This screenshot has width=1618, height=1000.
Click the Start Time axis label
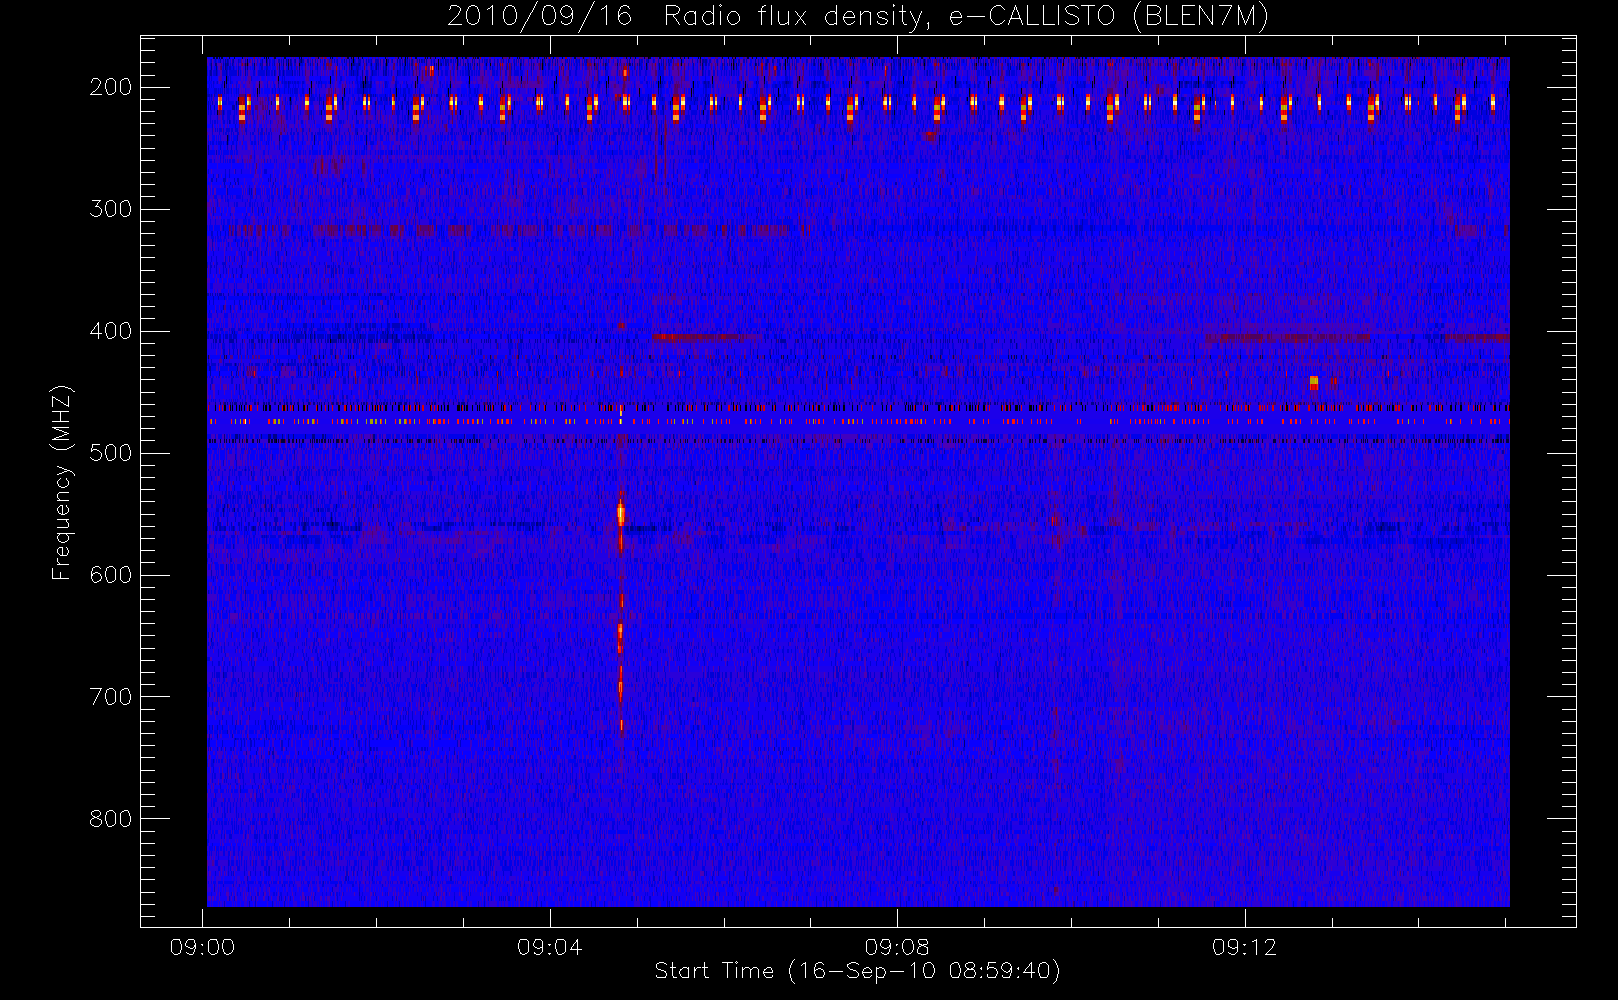857,971
